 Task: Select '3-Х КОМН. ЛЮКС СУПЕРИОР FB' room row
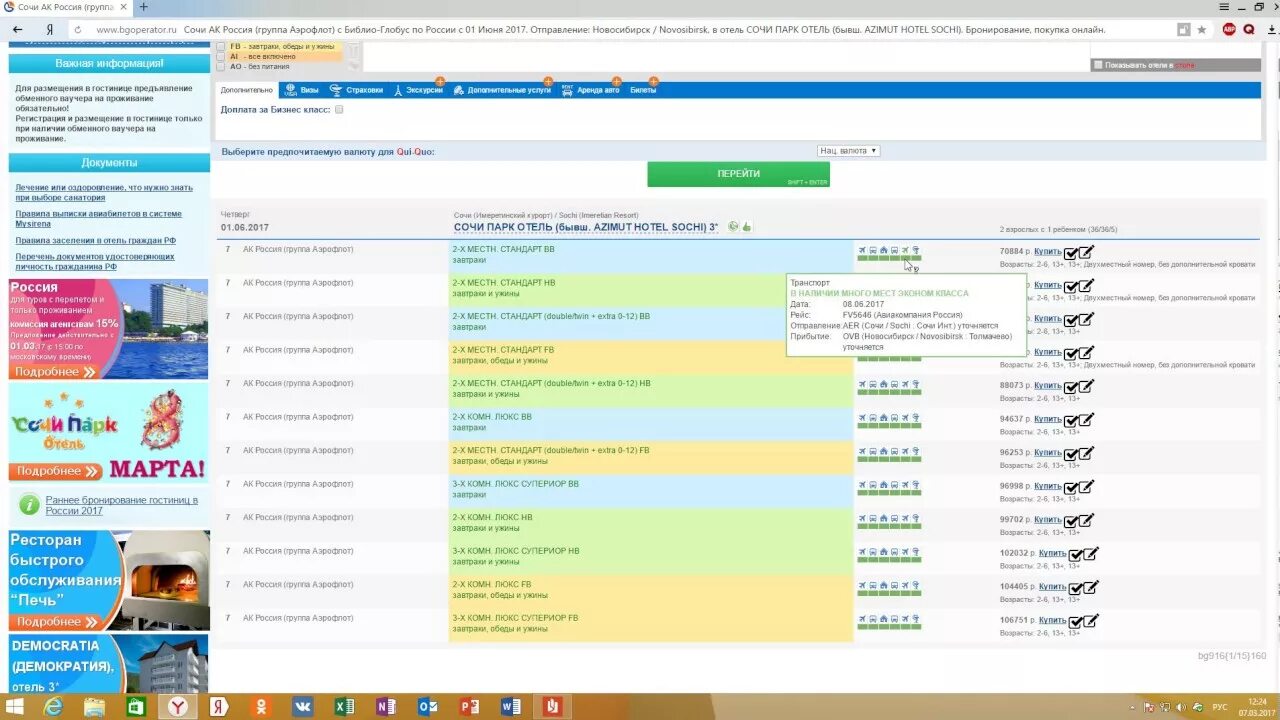(x=651, y=623)
